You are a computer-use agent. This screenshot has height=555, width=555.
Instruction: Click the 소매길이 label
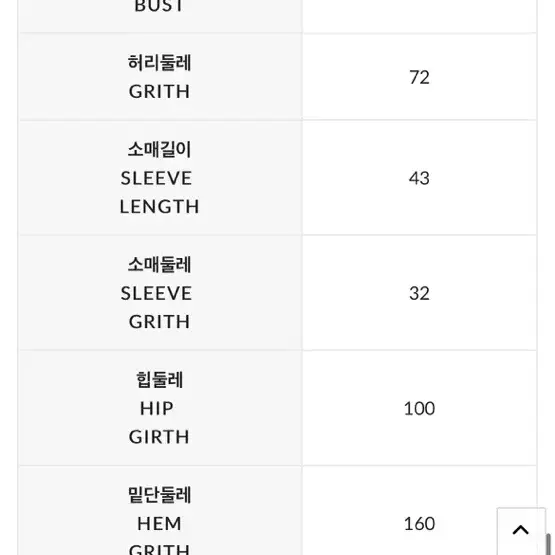(x=159, y=149)
